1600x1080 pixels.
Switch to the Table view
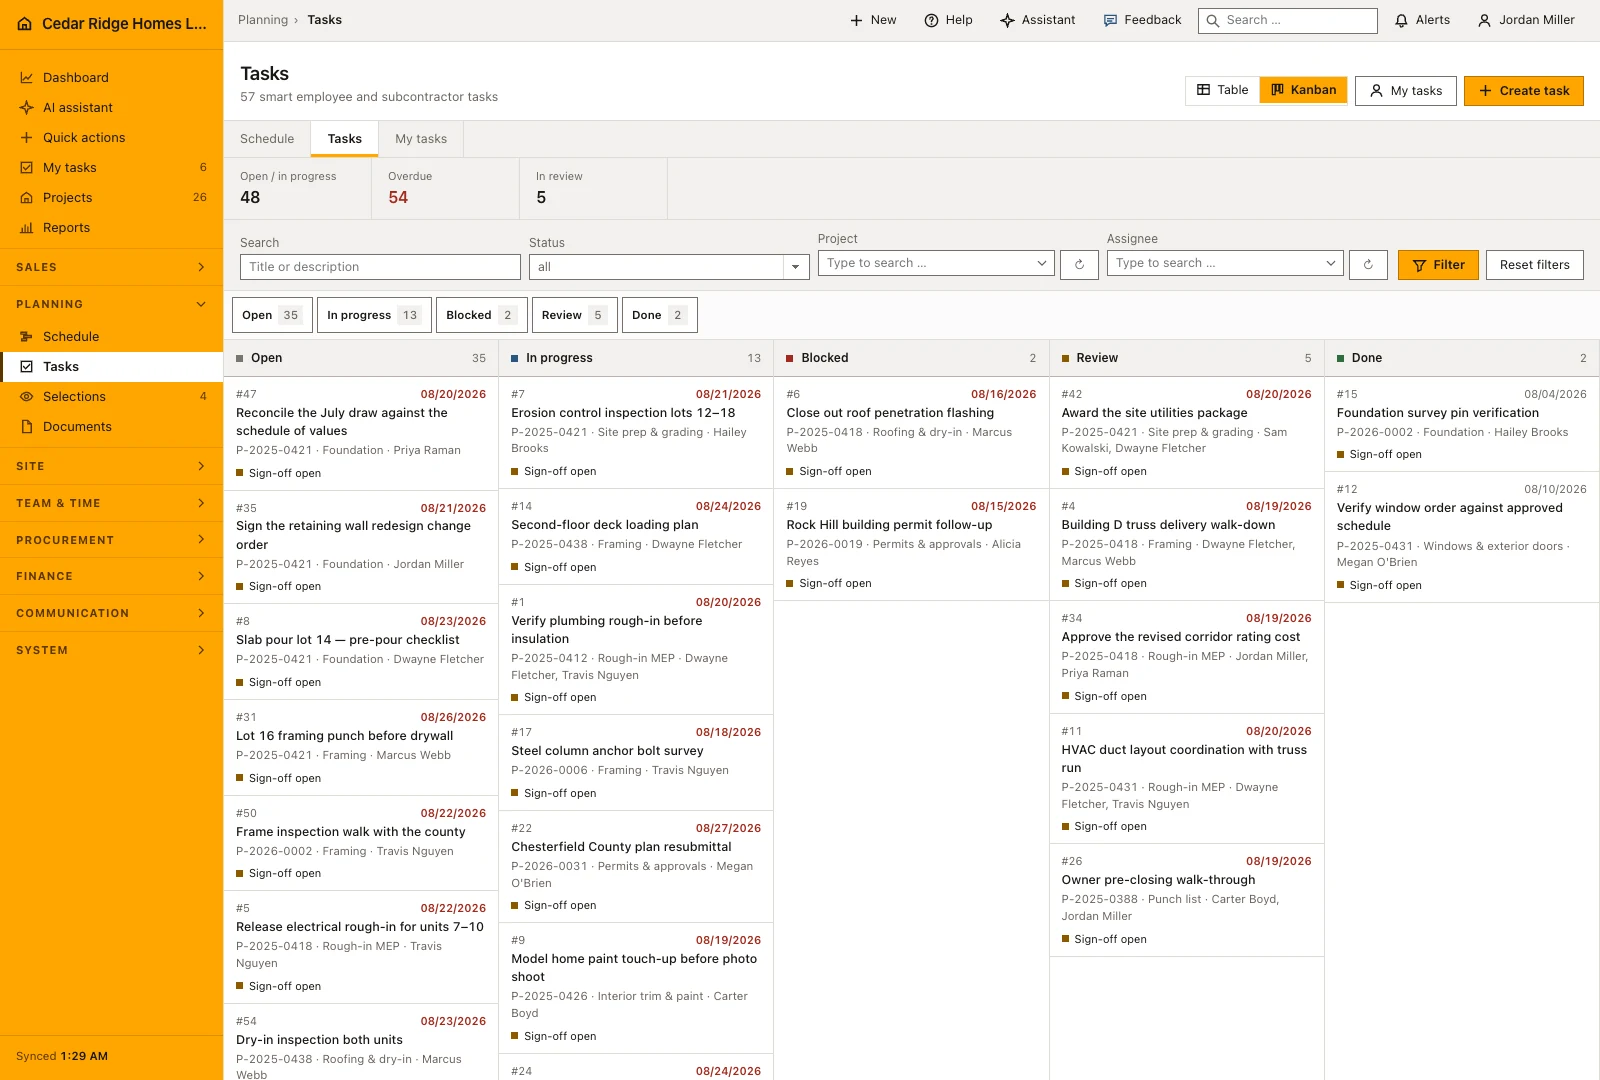[x=1222, y=90]
